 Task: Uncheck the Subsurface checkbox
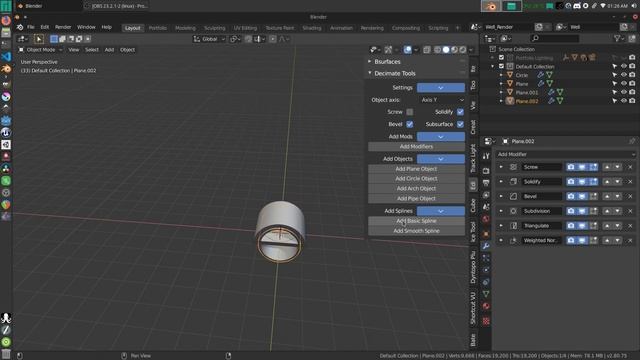click(460, 124)
